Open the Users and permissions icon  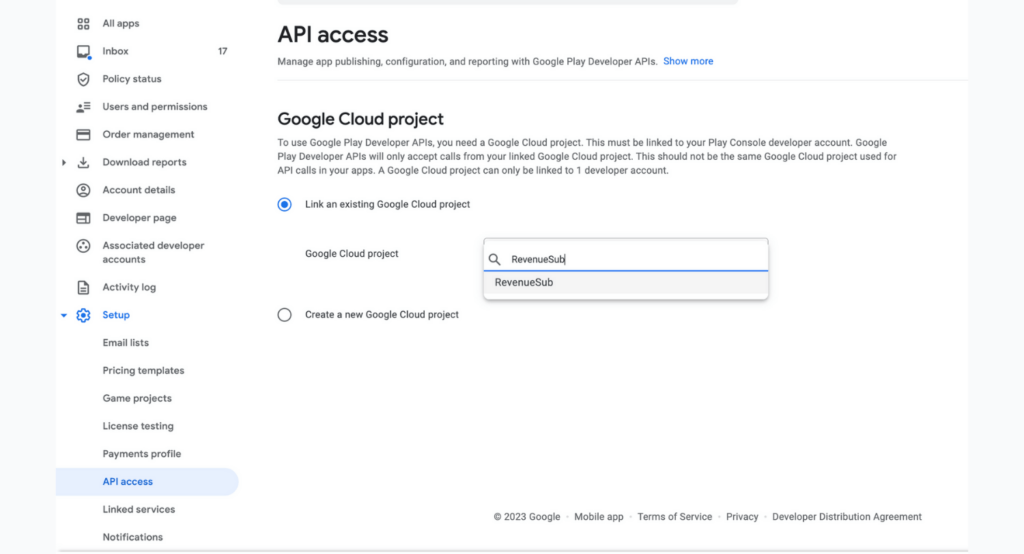click(x=83, y=107)
